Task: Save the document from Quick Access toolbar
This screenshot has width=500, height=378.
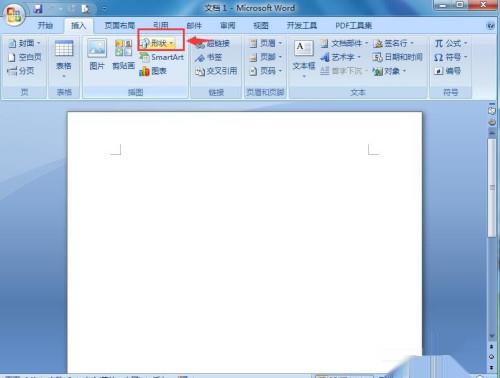Action: (38, 8)
